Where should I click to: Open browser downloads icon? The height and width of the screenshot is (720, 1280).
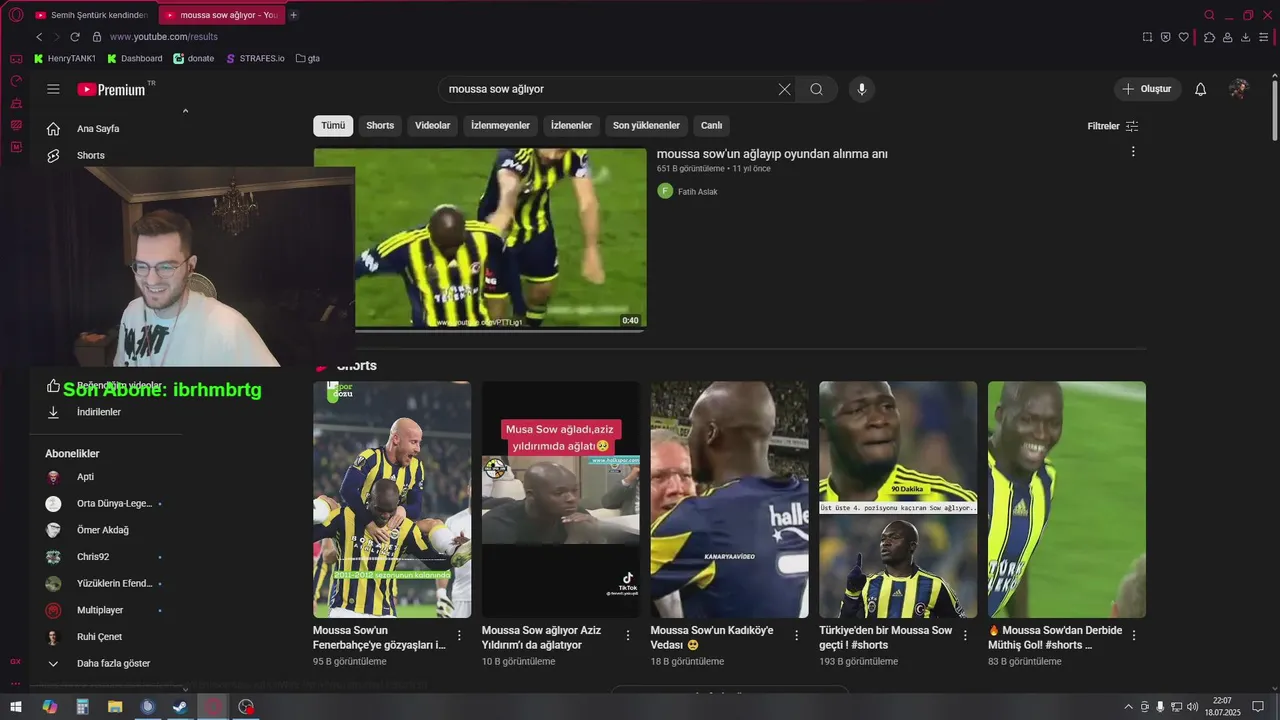(1246, 37)
